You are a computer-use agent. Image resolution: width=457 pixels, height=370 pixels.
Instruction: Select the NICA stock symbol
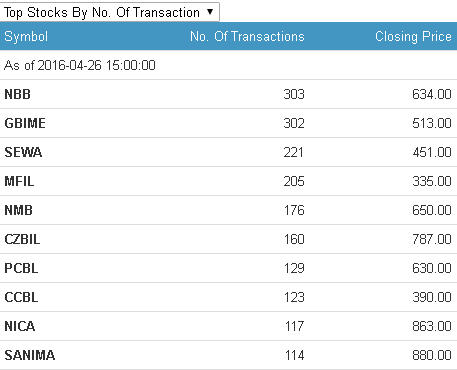(20, 326)
